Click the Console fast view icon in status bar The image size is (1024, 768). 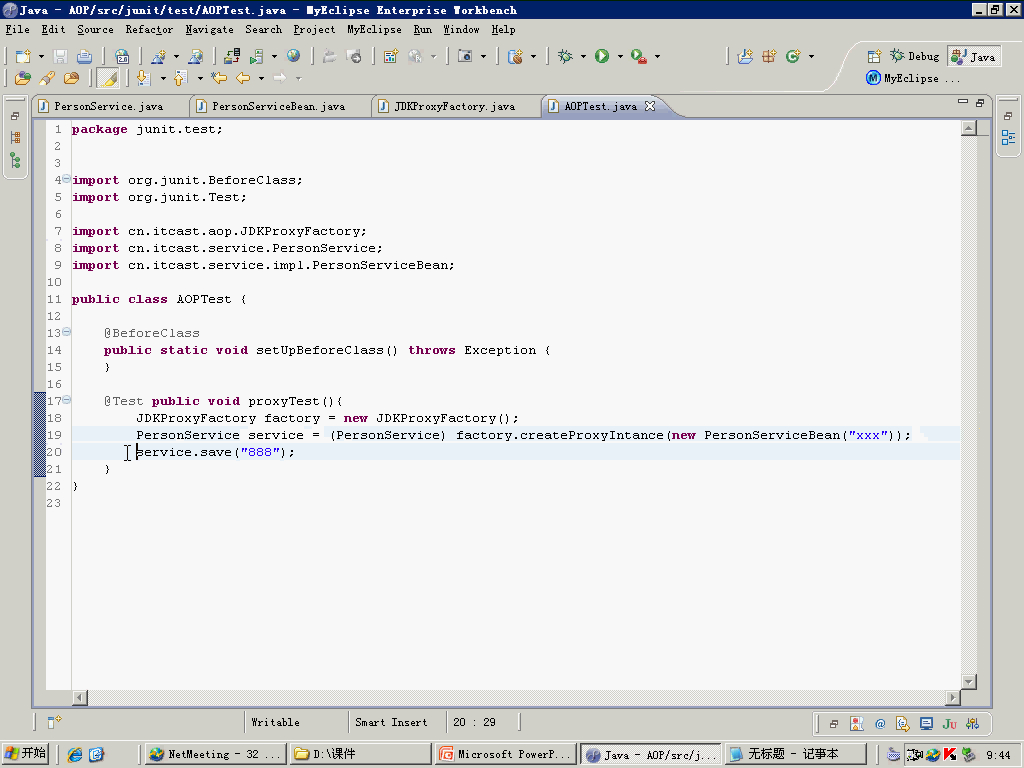point(926,724)
